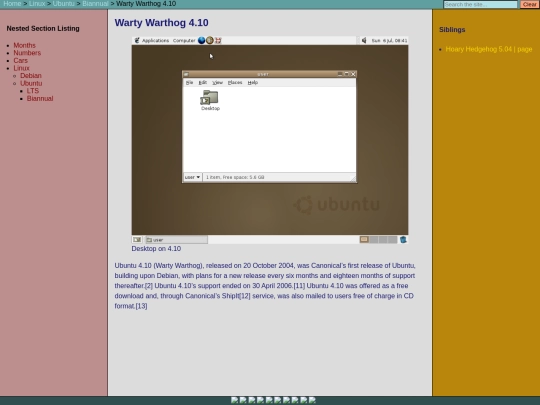Image resolution: width=540 pixels, height=405 pixels.
Task: Open Months in the Nested Section Listing
Action: point(24,45)
